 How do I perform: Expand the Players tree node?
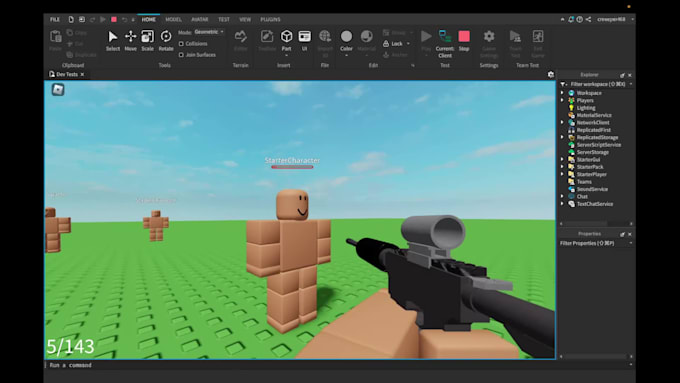pyautogui.click(x=562, y=100)
